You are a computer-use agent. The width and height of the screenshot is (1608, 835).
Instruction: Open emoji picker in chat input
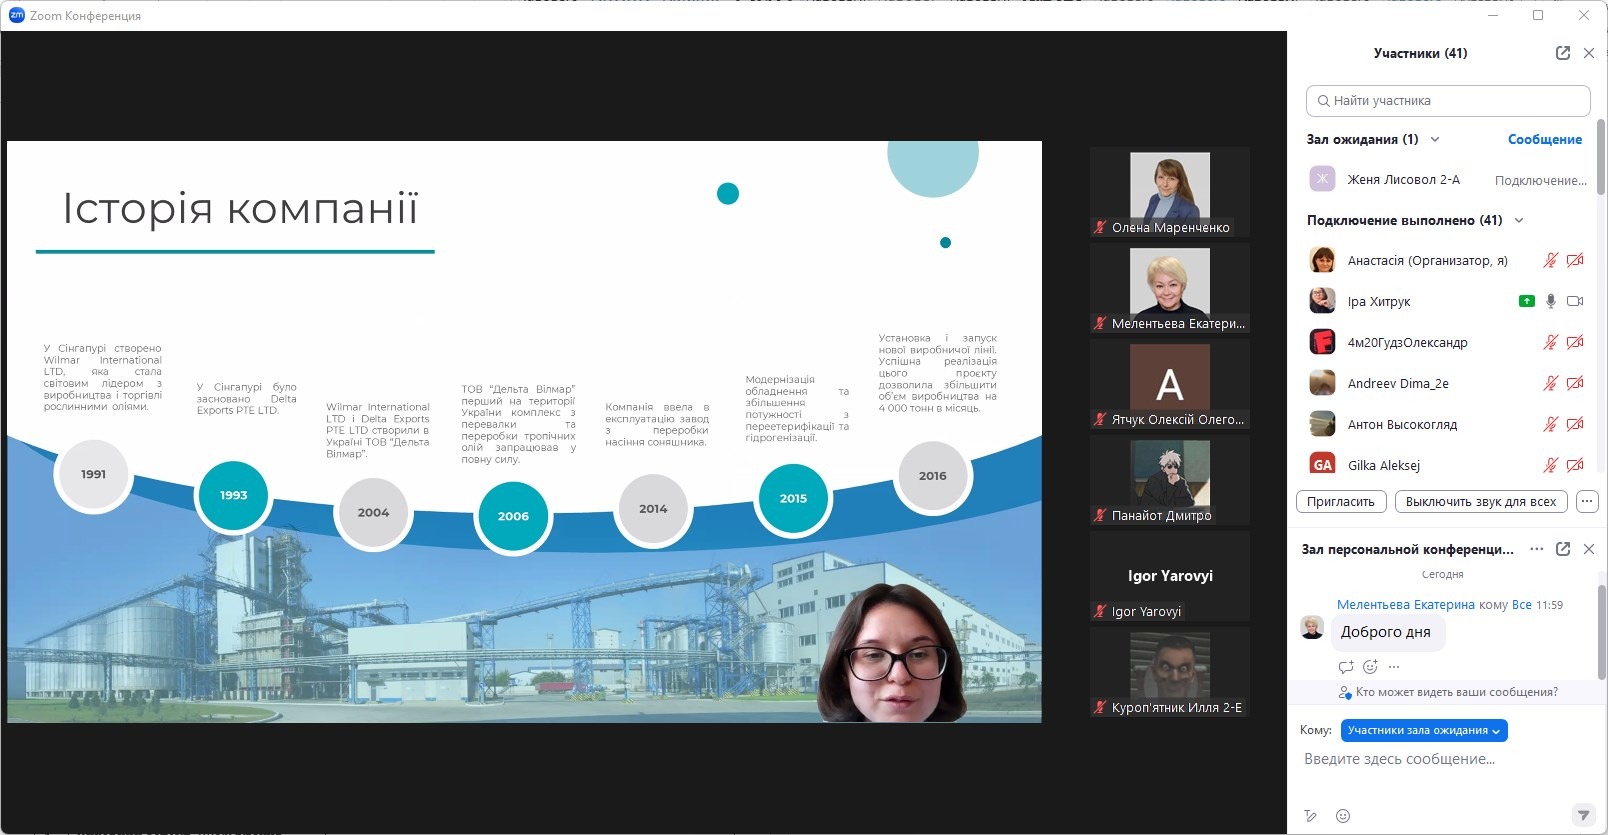(x=1343, y=816)
